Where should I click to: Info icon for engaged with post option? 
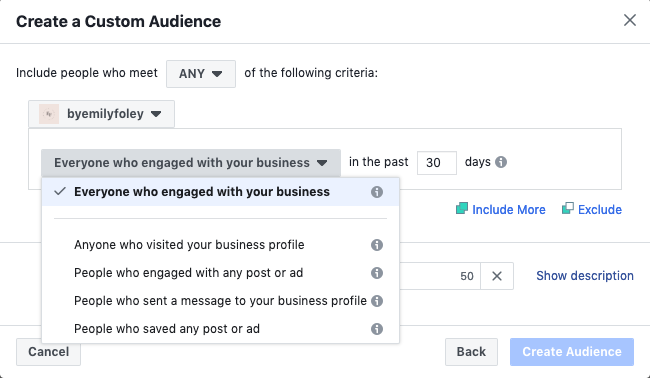pos(377,273)
